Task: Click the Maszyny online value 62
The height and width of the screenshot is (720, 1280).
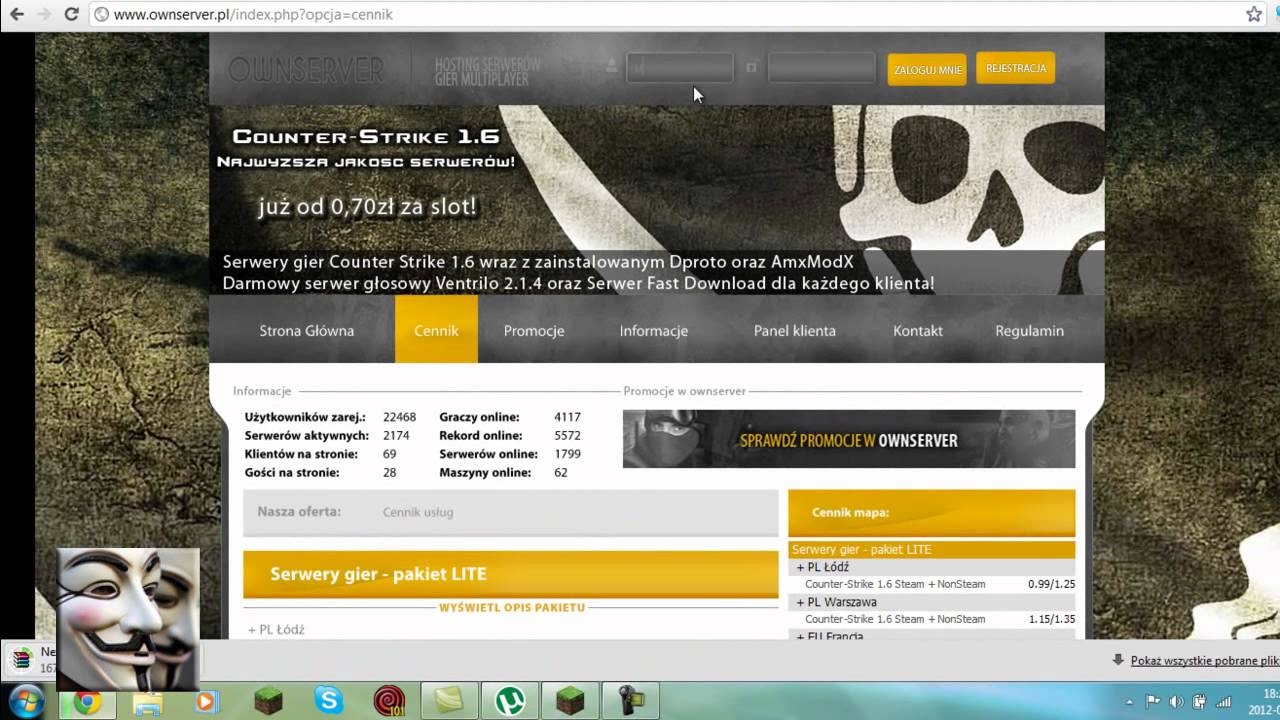Action: (560, 472)
